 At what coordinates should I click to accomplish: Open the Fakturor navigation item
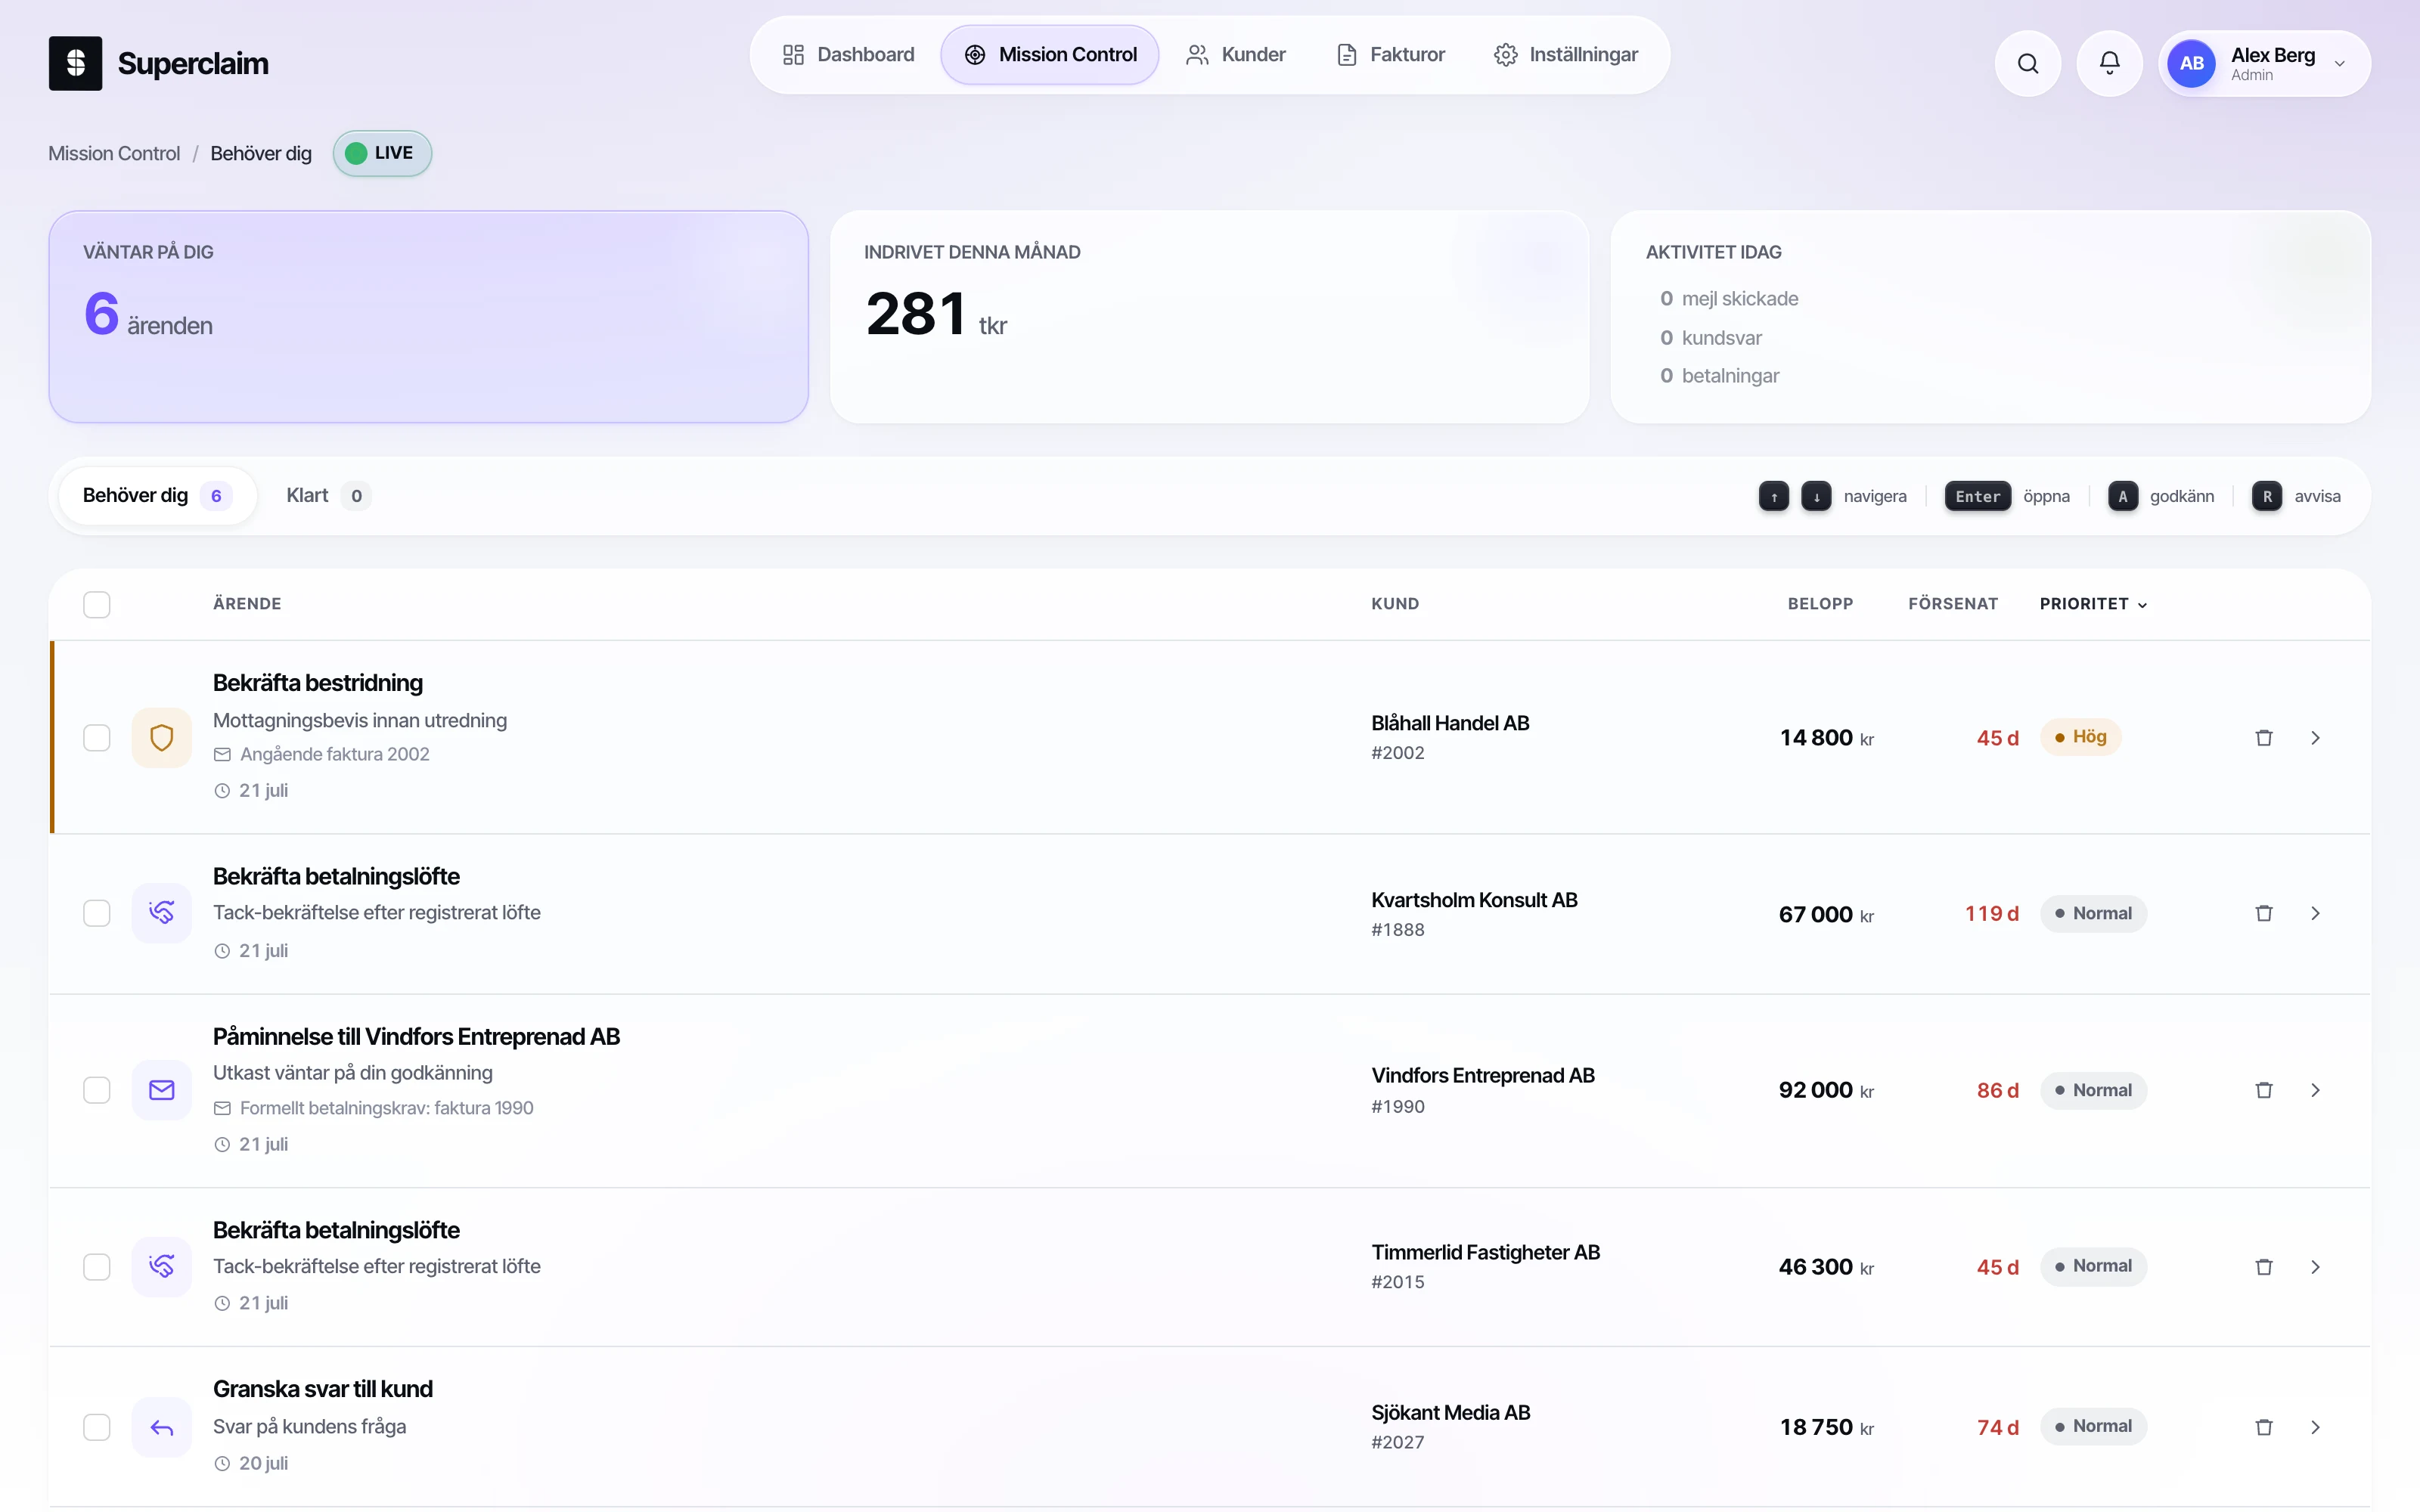1391,55
